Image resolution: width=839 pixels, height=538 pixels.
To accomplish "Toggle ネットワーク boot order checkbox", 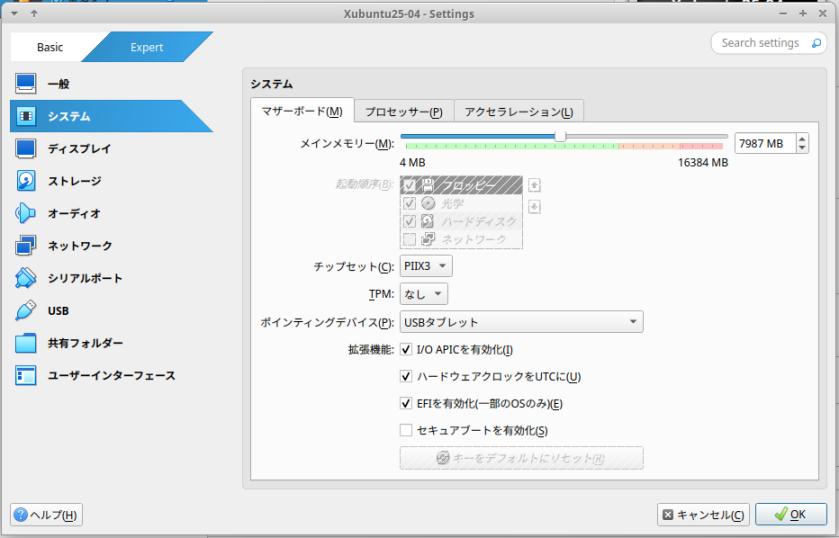I will click(409, 239).
